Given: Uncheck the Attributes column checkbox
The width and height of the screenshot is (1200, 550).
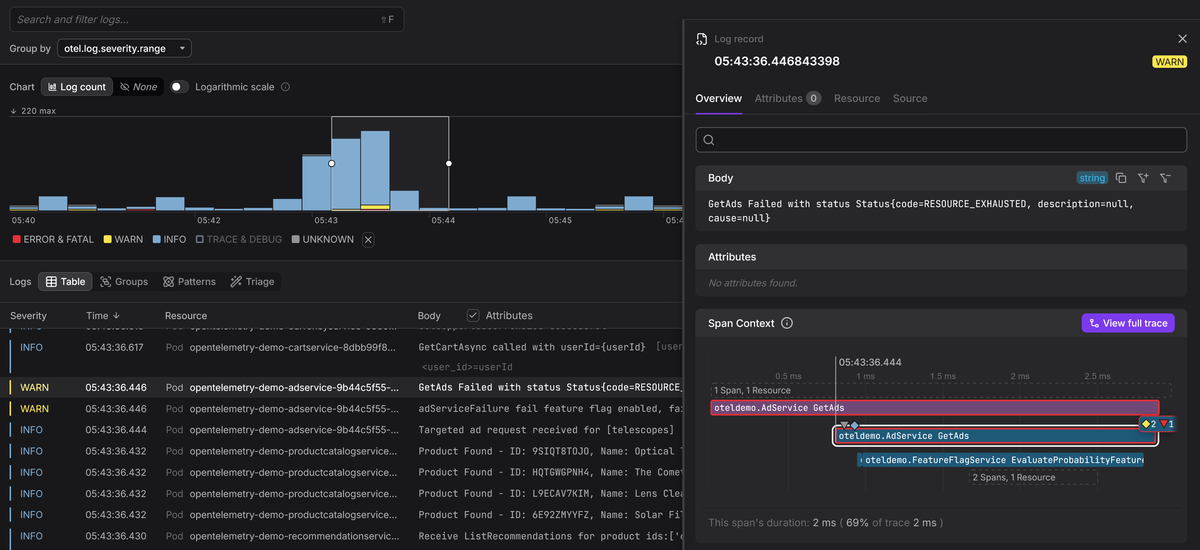Looking at the screenshot, I should click(x=473, y=315).
